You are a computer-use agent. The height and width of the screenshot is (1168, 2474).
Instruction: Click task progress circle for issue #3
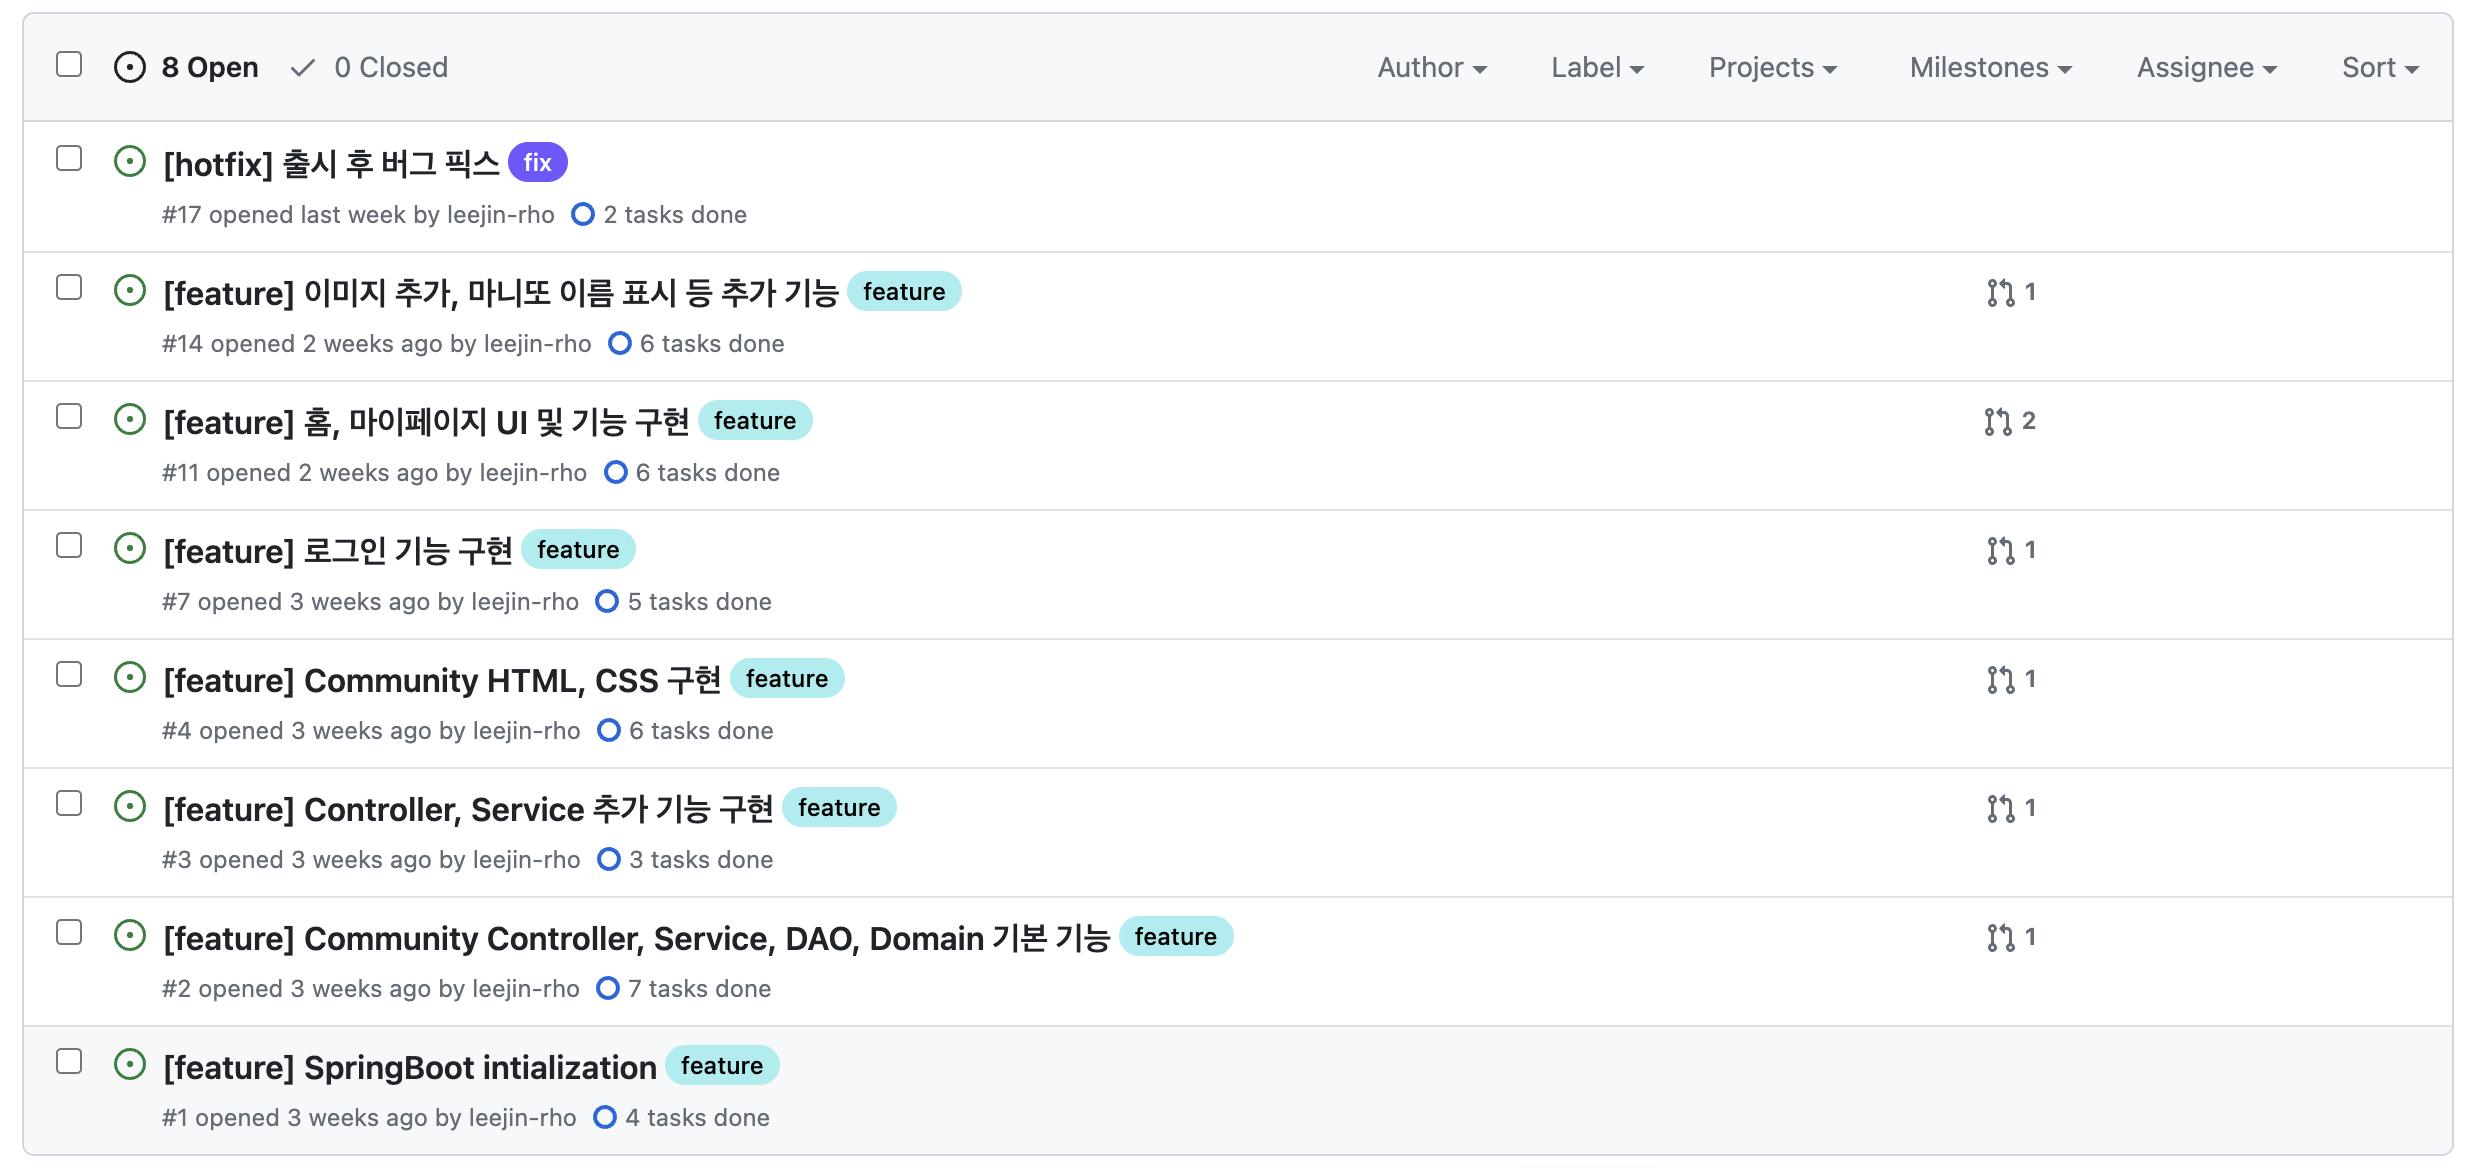(608, 860)
